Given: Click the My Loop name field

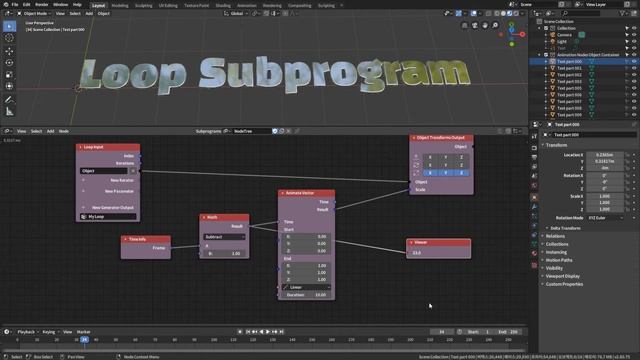Looking at the screenshot, I should pos(108,217).
